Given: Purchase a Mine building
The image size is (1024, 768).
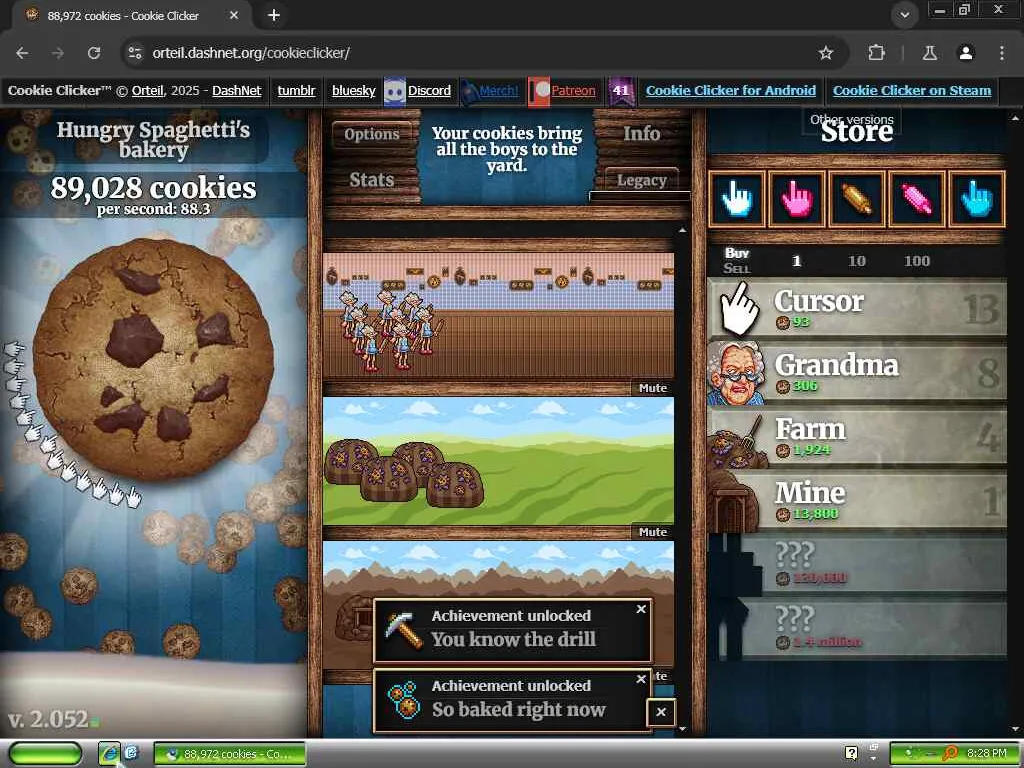Looking at the screenshot, I should tap(857, 500).
